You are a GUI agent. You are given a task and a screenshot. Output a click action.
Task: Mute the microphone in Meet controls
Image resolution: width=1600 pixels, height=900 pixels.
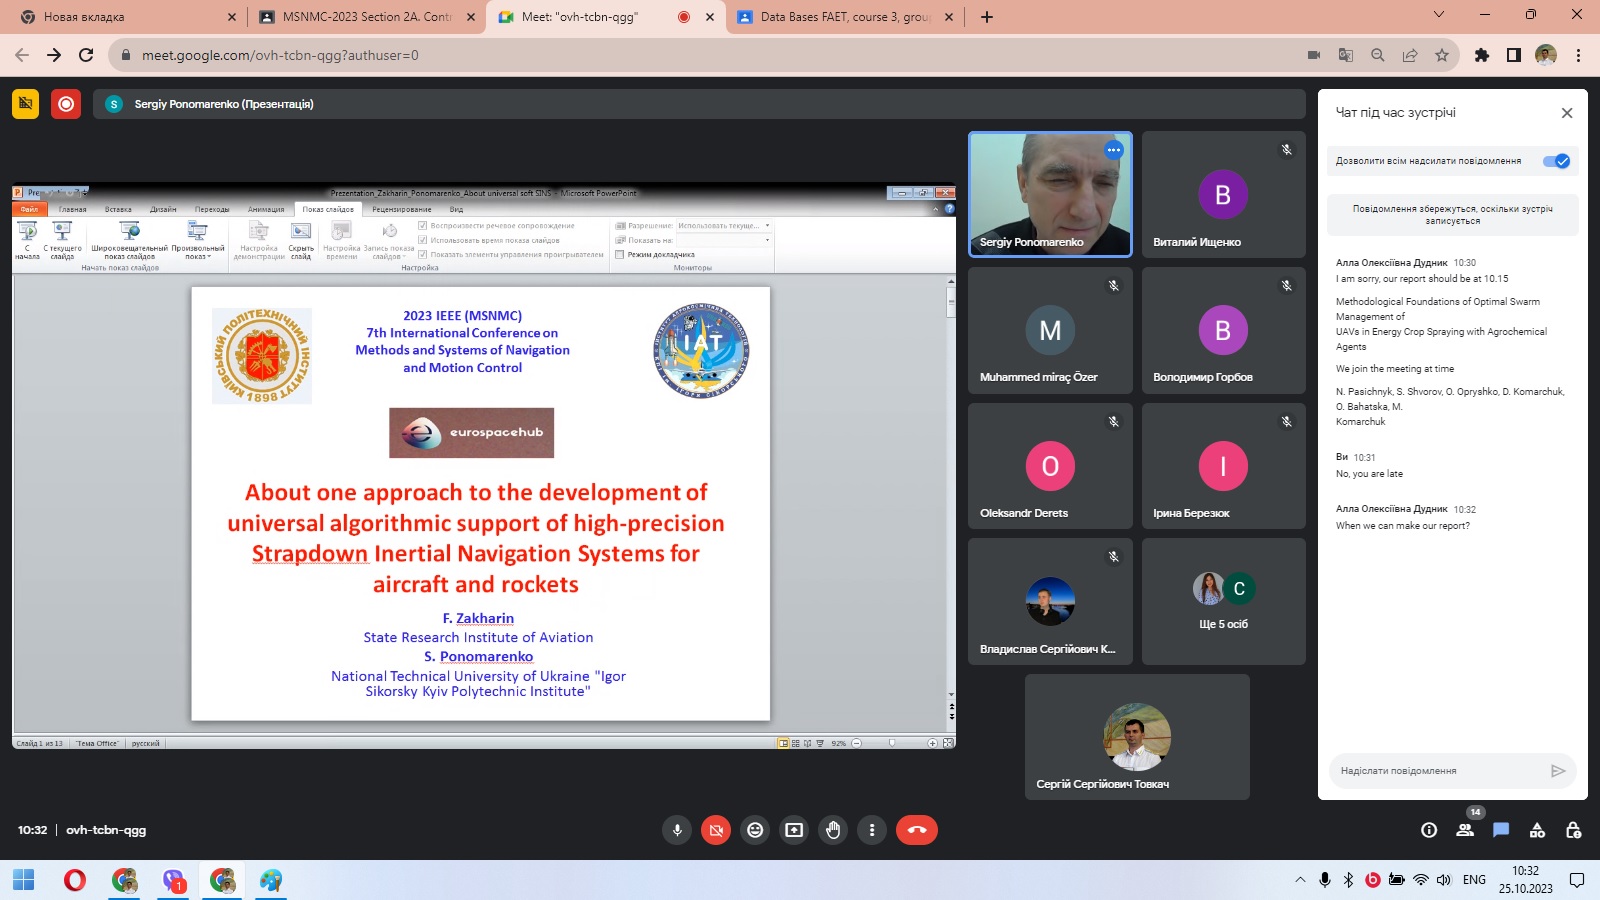click(677, 830)
